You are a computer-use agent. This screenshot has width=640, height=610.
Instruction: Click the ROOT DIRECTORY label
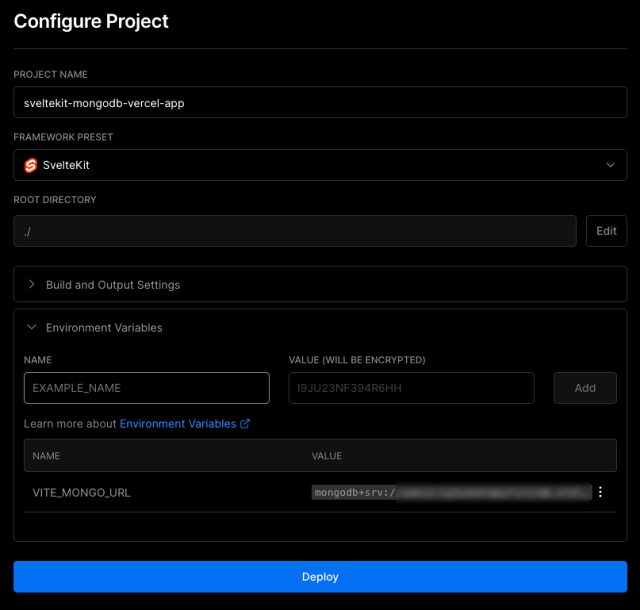(x=55, y=200)
